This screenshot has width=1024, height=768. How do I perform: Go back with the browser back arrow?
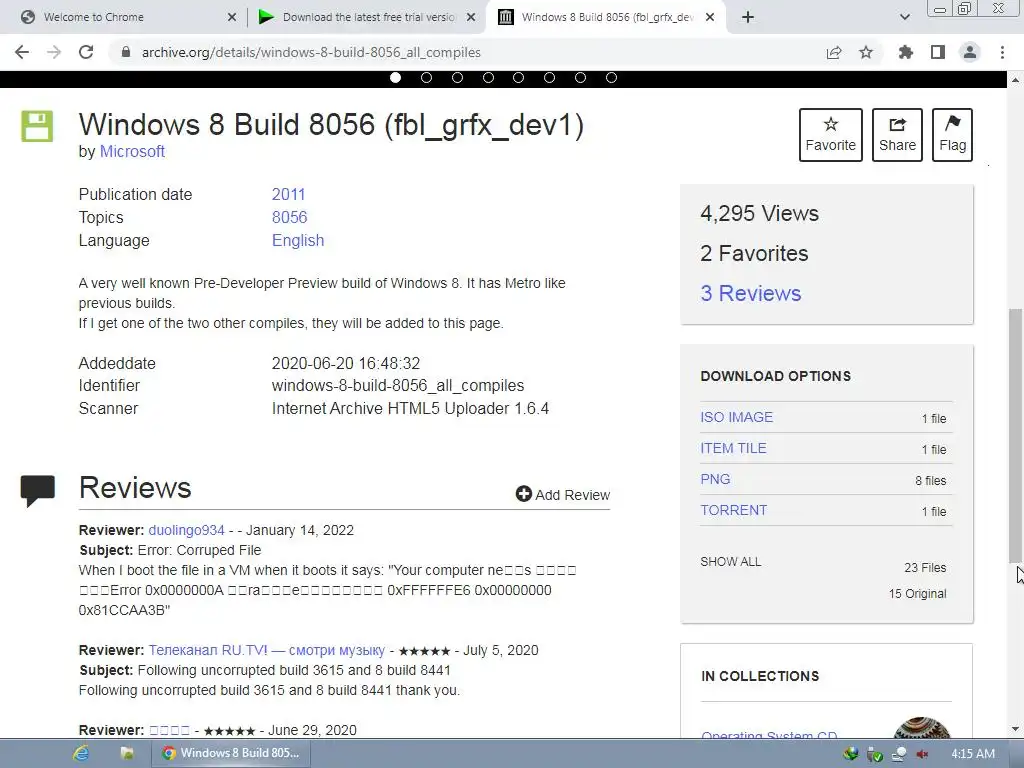(x=22, y=52)
